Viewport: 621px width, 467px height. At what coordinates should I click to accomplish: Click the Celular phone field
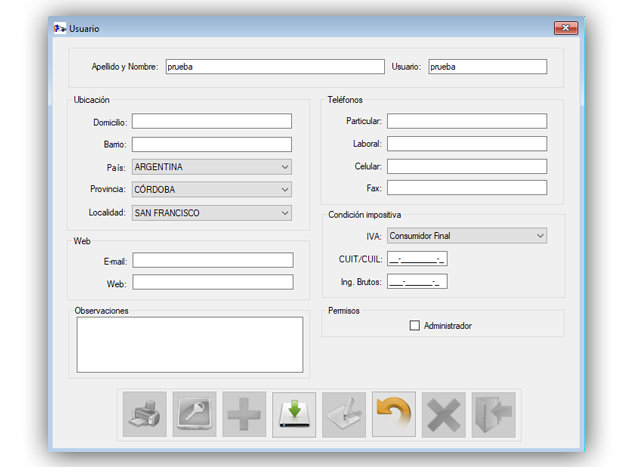[x=467, y=166]
